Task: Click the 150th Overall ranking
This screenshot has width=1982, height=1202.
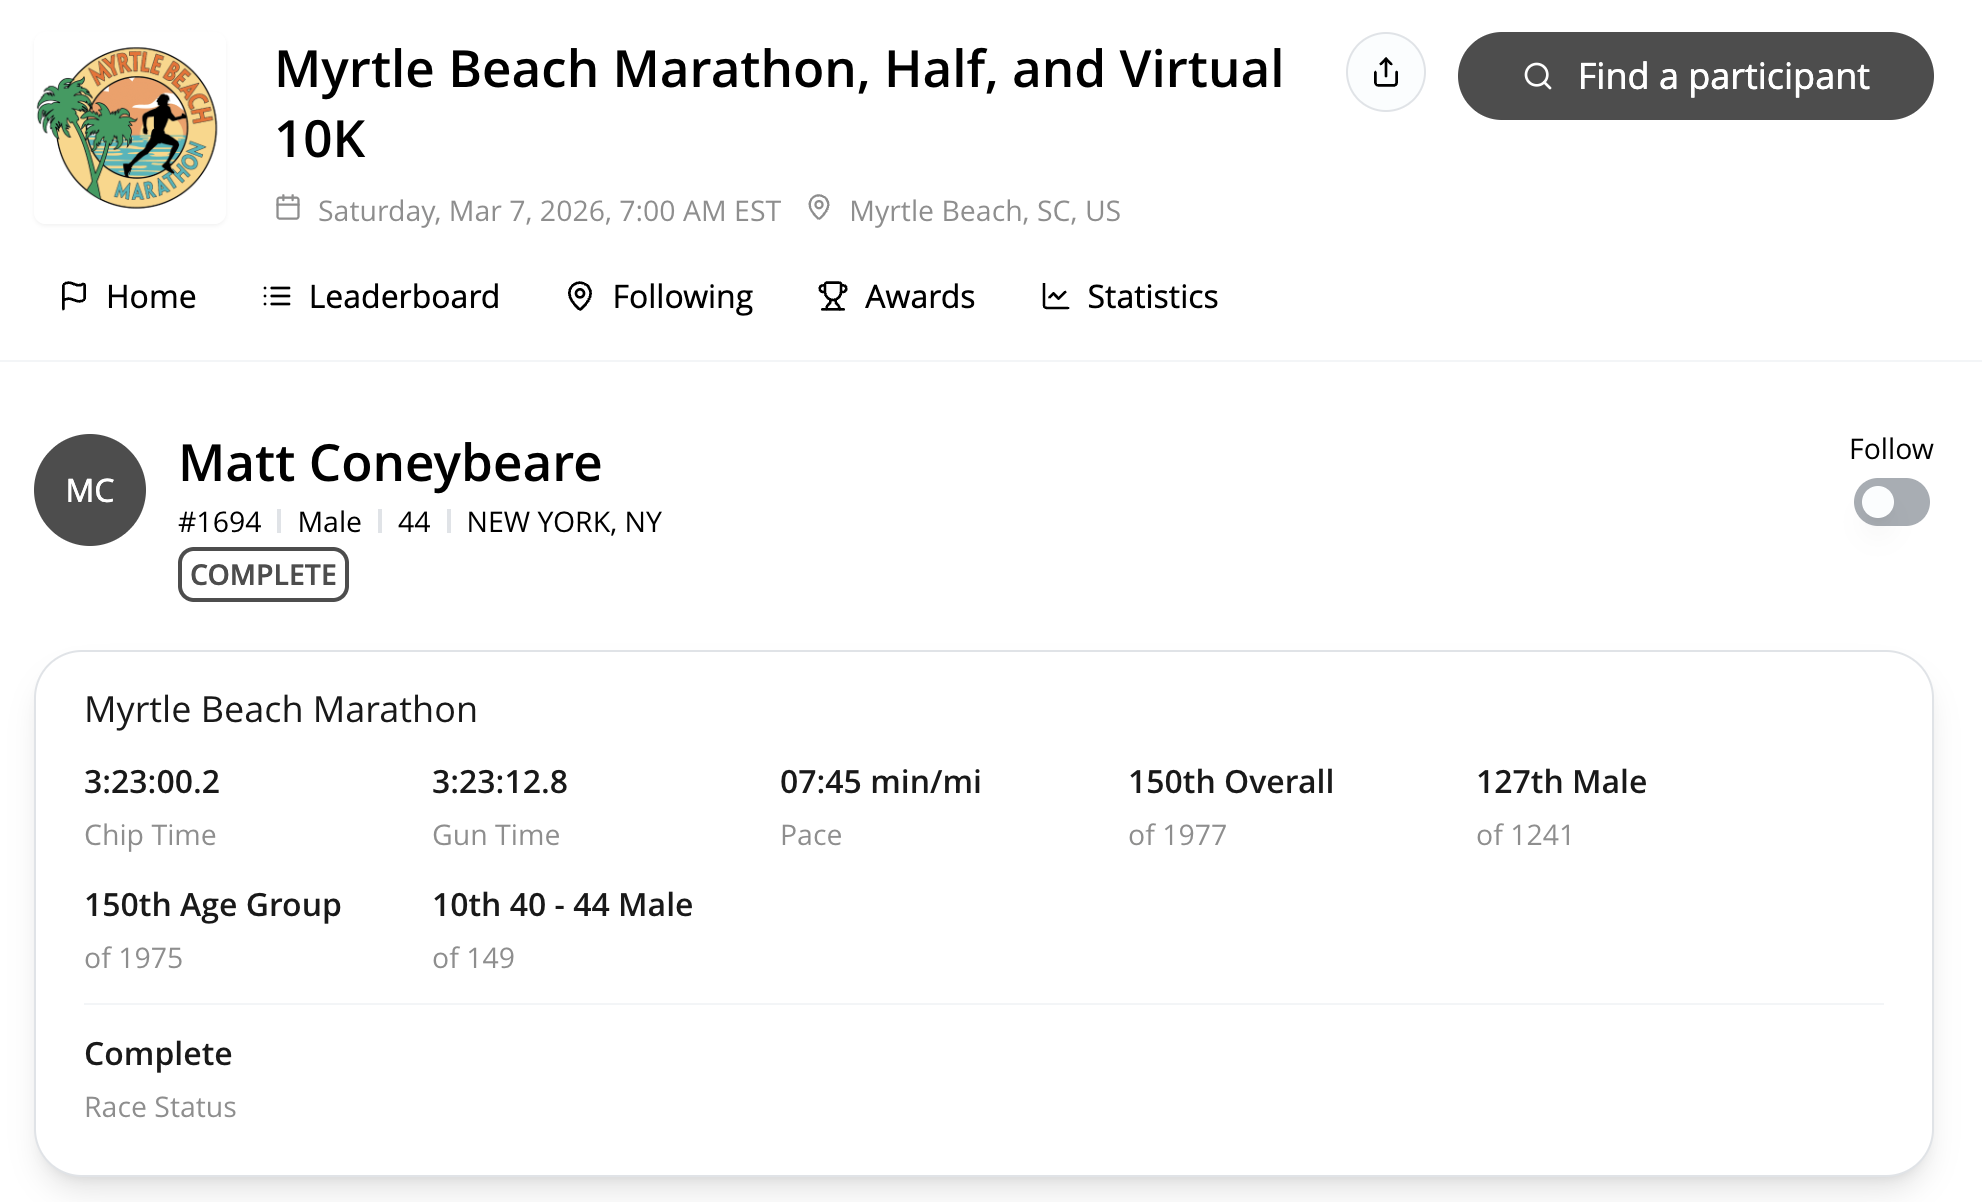Action: click(1231, 782)
